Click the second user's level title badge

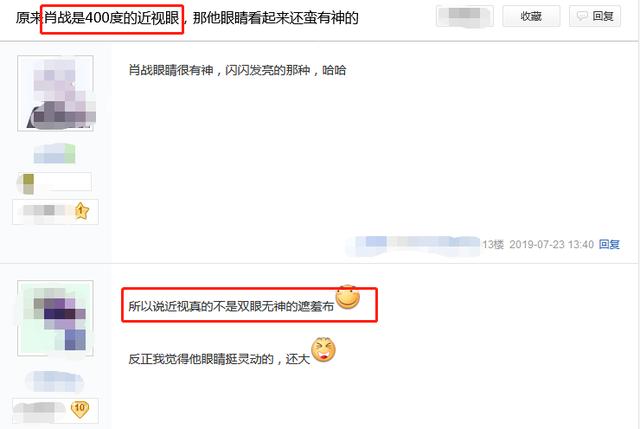[x=56, y=411]
